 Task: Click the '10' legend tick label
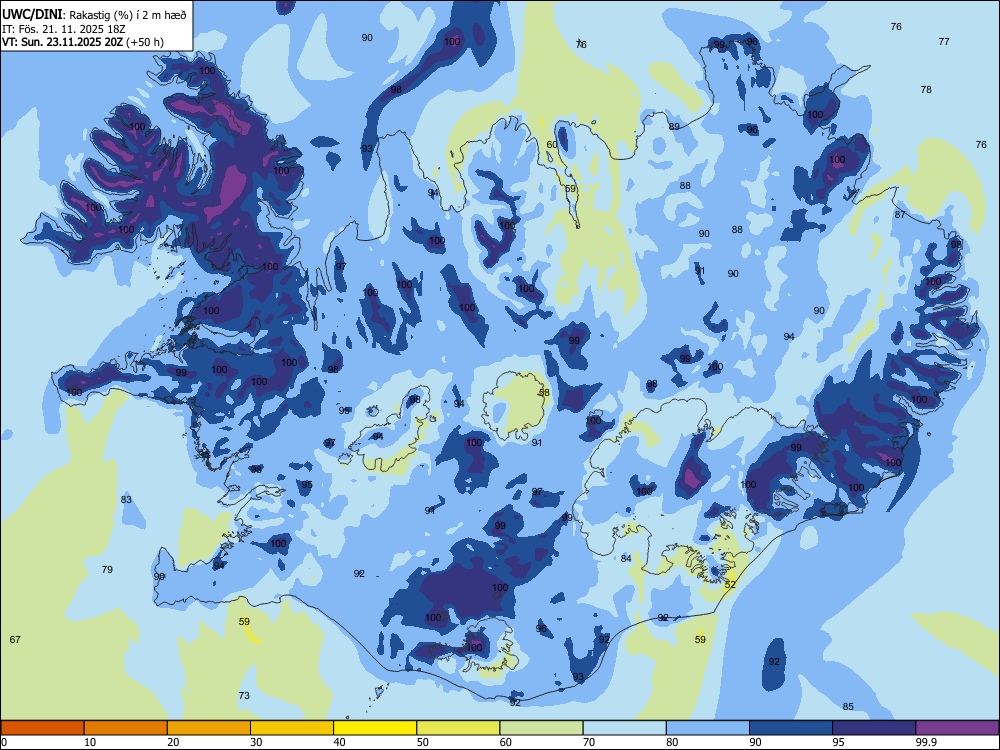90,742
